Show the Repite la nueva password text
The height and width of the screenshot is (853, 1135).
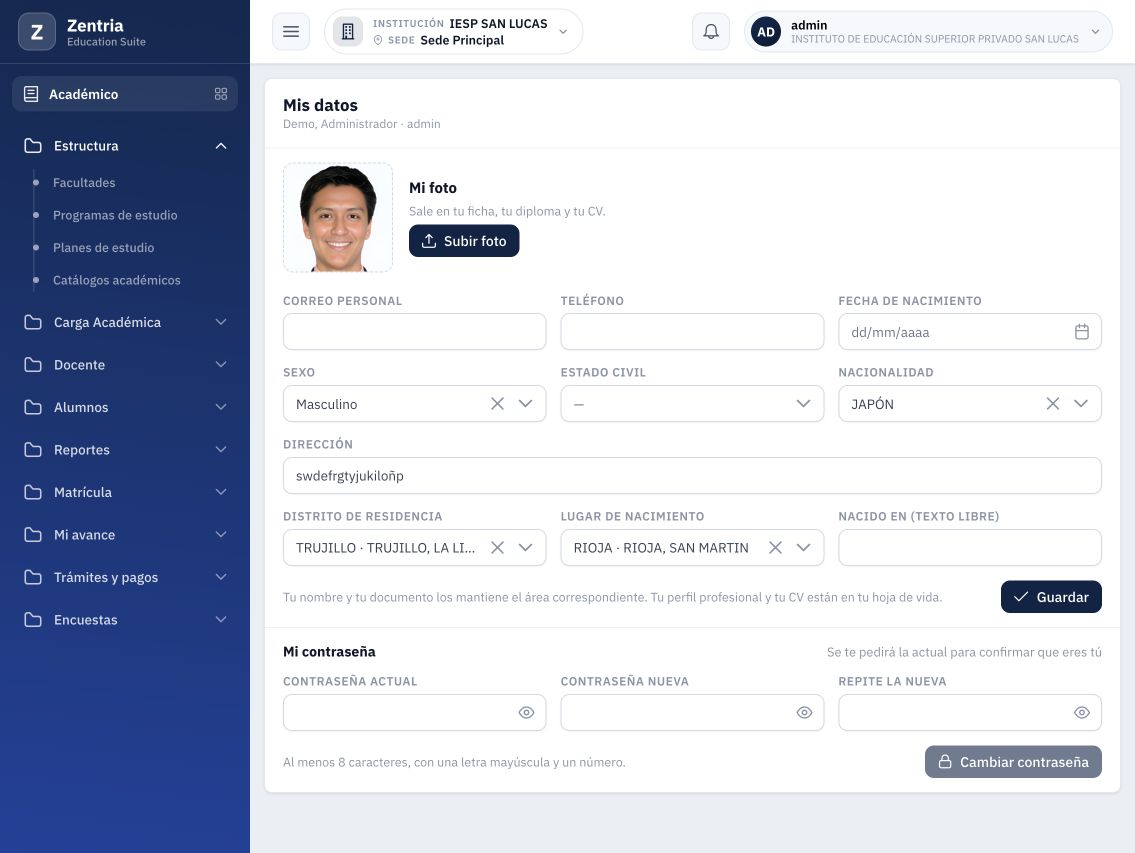[x=1081, y=713]
